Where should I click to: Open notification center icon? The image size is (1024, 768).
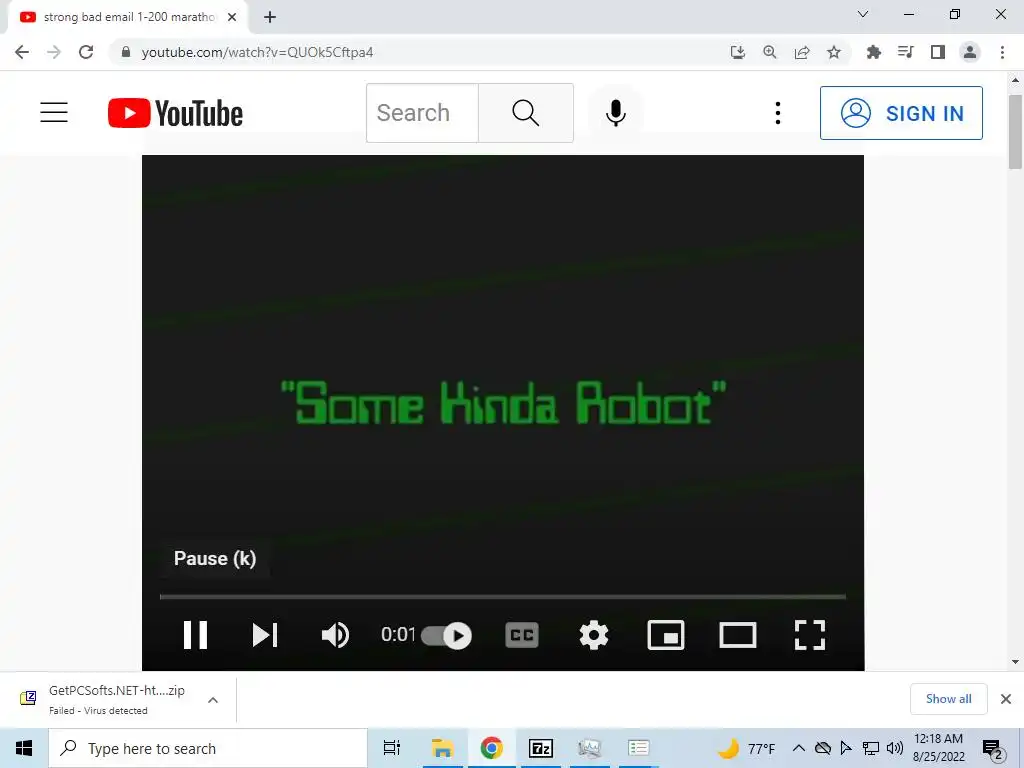(993, 749)
